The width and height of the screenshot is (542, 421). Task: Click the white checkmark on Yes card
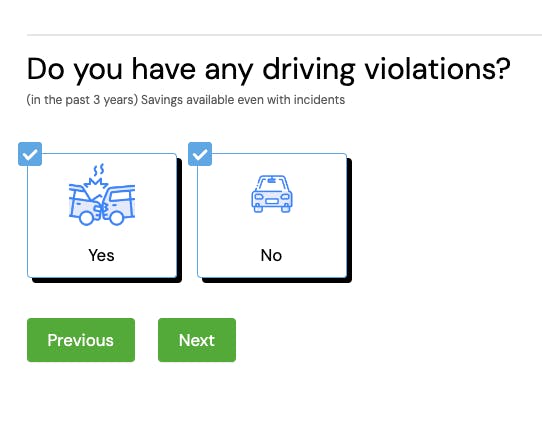pos(30,154)
